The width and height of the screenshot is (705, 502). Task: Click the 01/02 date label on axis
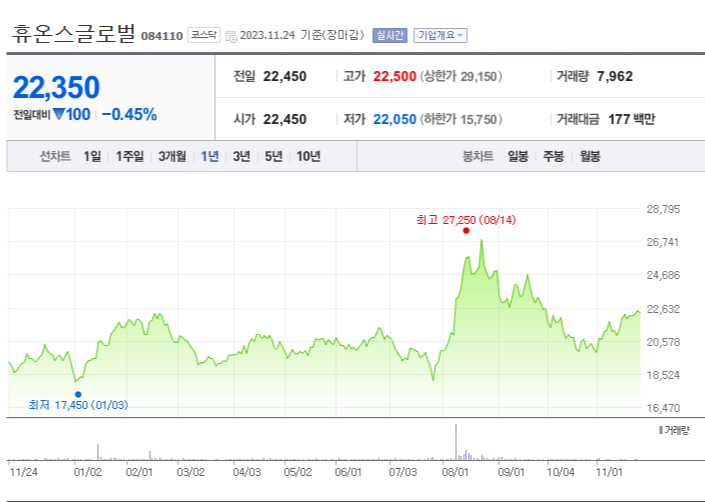click(88, 472)
